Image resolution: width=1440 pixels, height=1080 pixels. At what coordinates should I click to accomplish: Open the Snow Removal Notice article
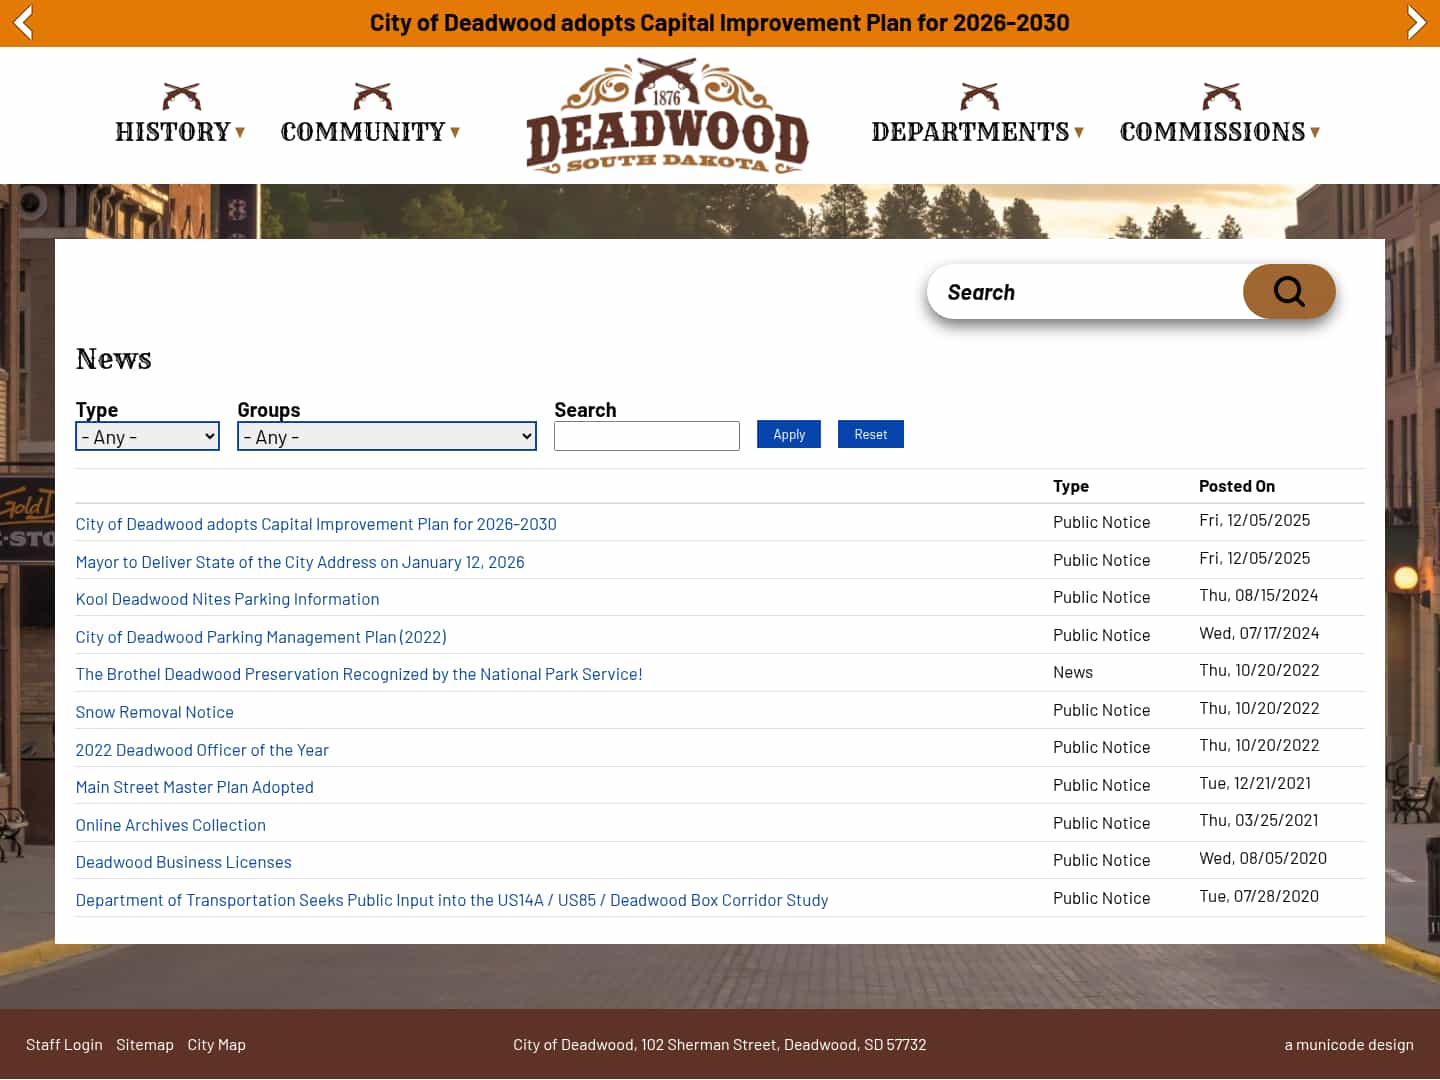coord(154,711)
